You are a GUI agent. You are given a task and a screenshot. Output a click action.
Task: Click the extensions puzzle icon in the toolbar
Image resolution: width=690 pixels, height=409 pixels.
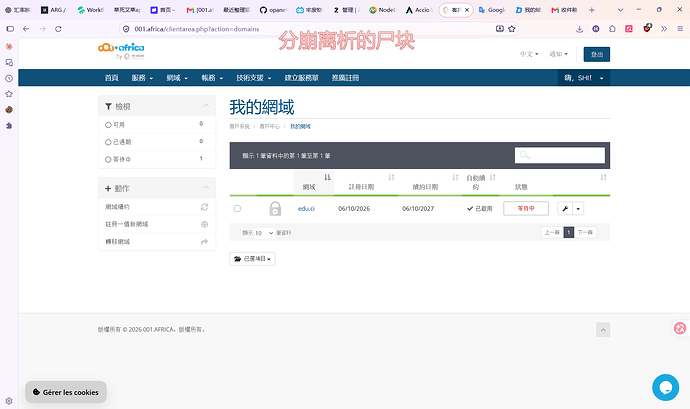coord(612,29)
